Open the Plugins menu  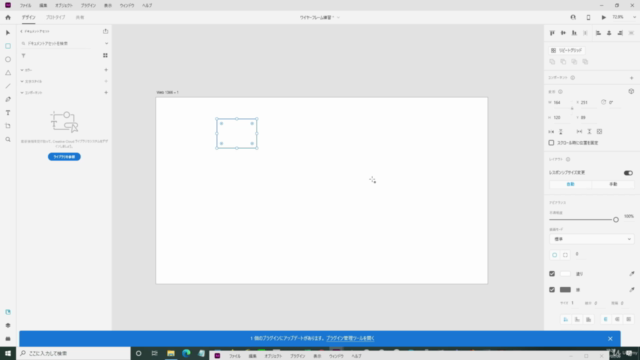[88, 6]
